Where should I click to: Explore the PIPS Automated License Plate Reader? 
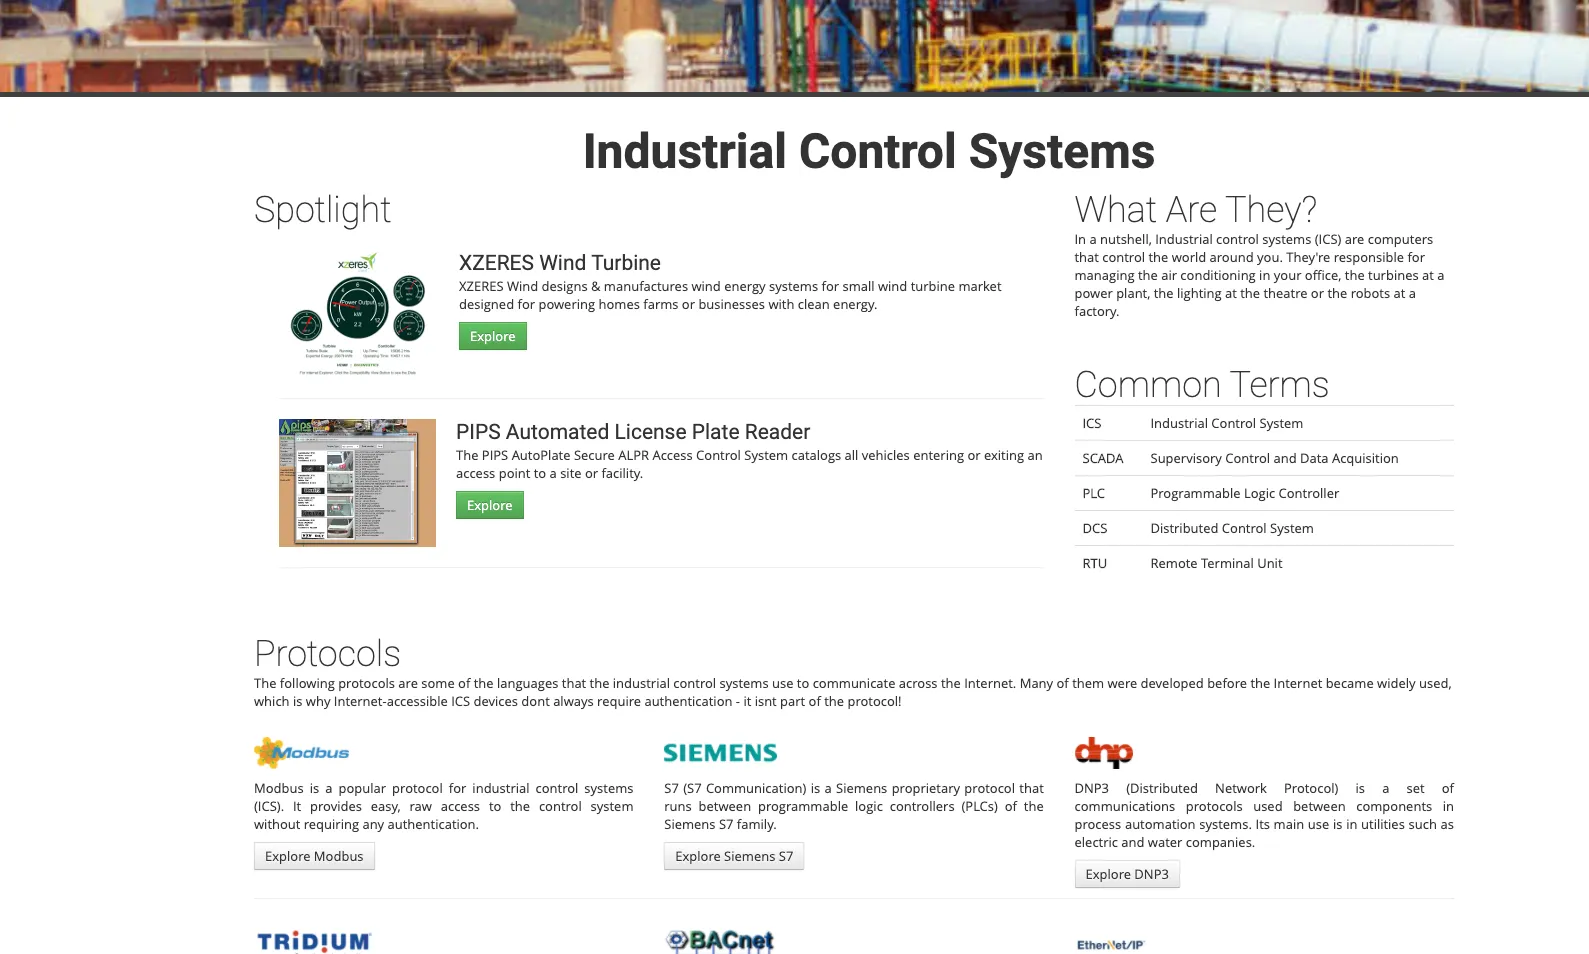pos(490,505)
